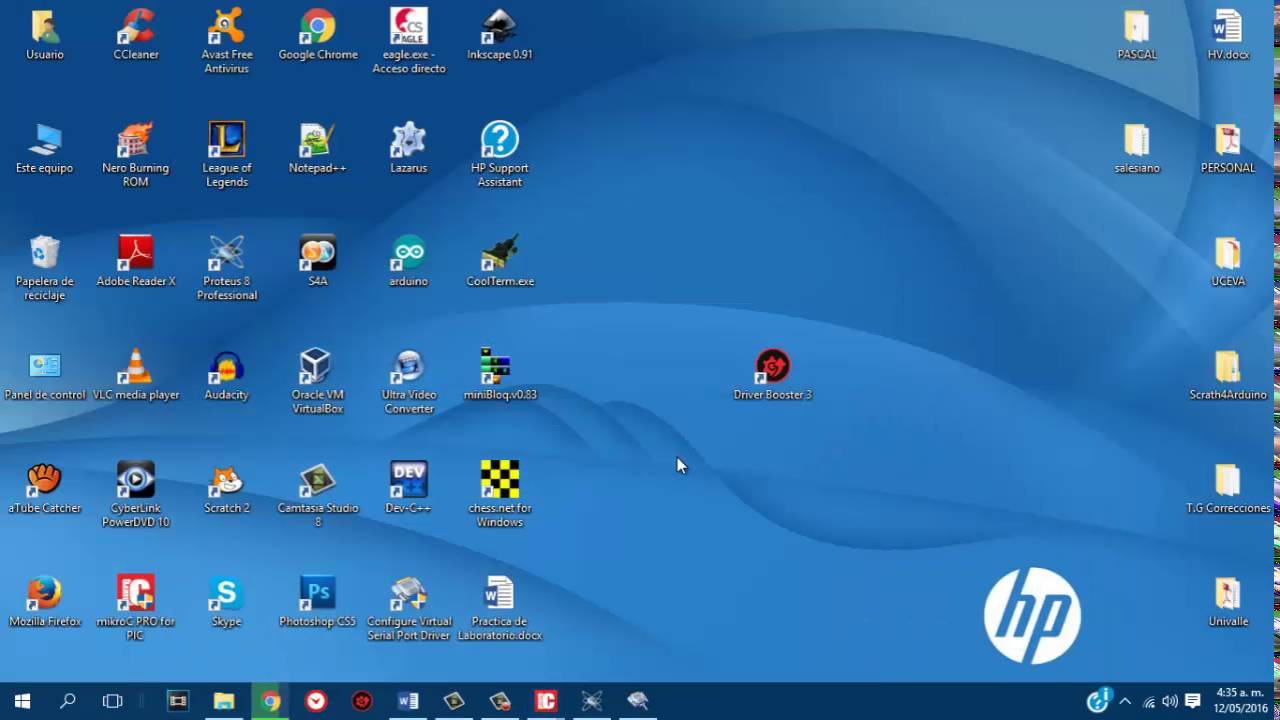Screen dimensions: 1280x720
Task: Select the Audacity icon
Action: 227,374
